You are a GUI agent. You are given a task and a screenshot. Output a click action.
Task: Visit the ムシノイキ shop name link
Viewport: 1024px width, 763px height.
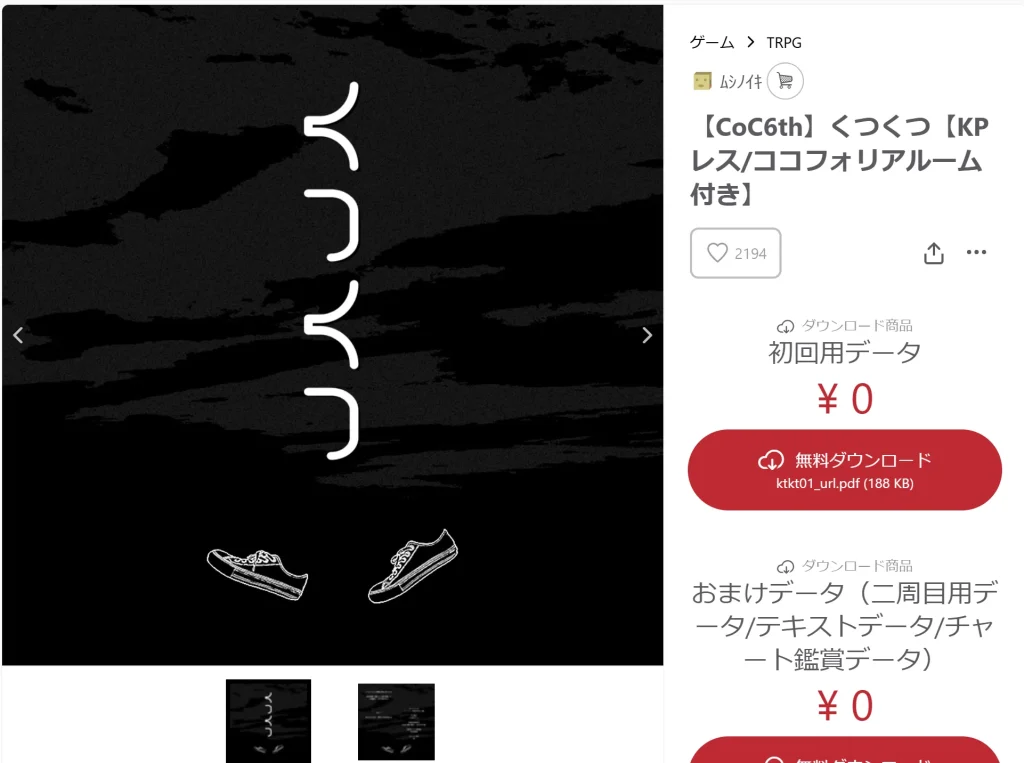[x=741, y=81]
